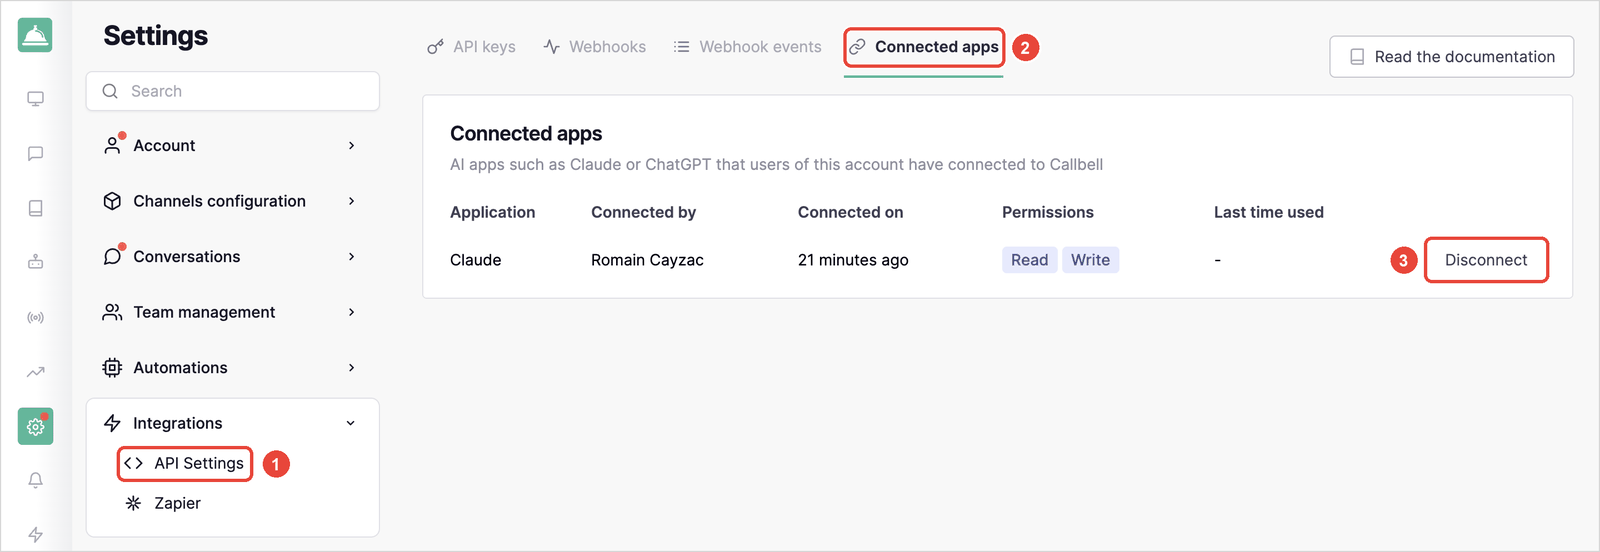The width and height of the screenshot is (1600, 552).
Task: Open the analytics trend icon in the left rail
Action: tap(35, 372)
